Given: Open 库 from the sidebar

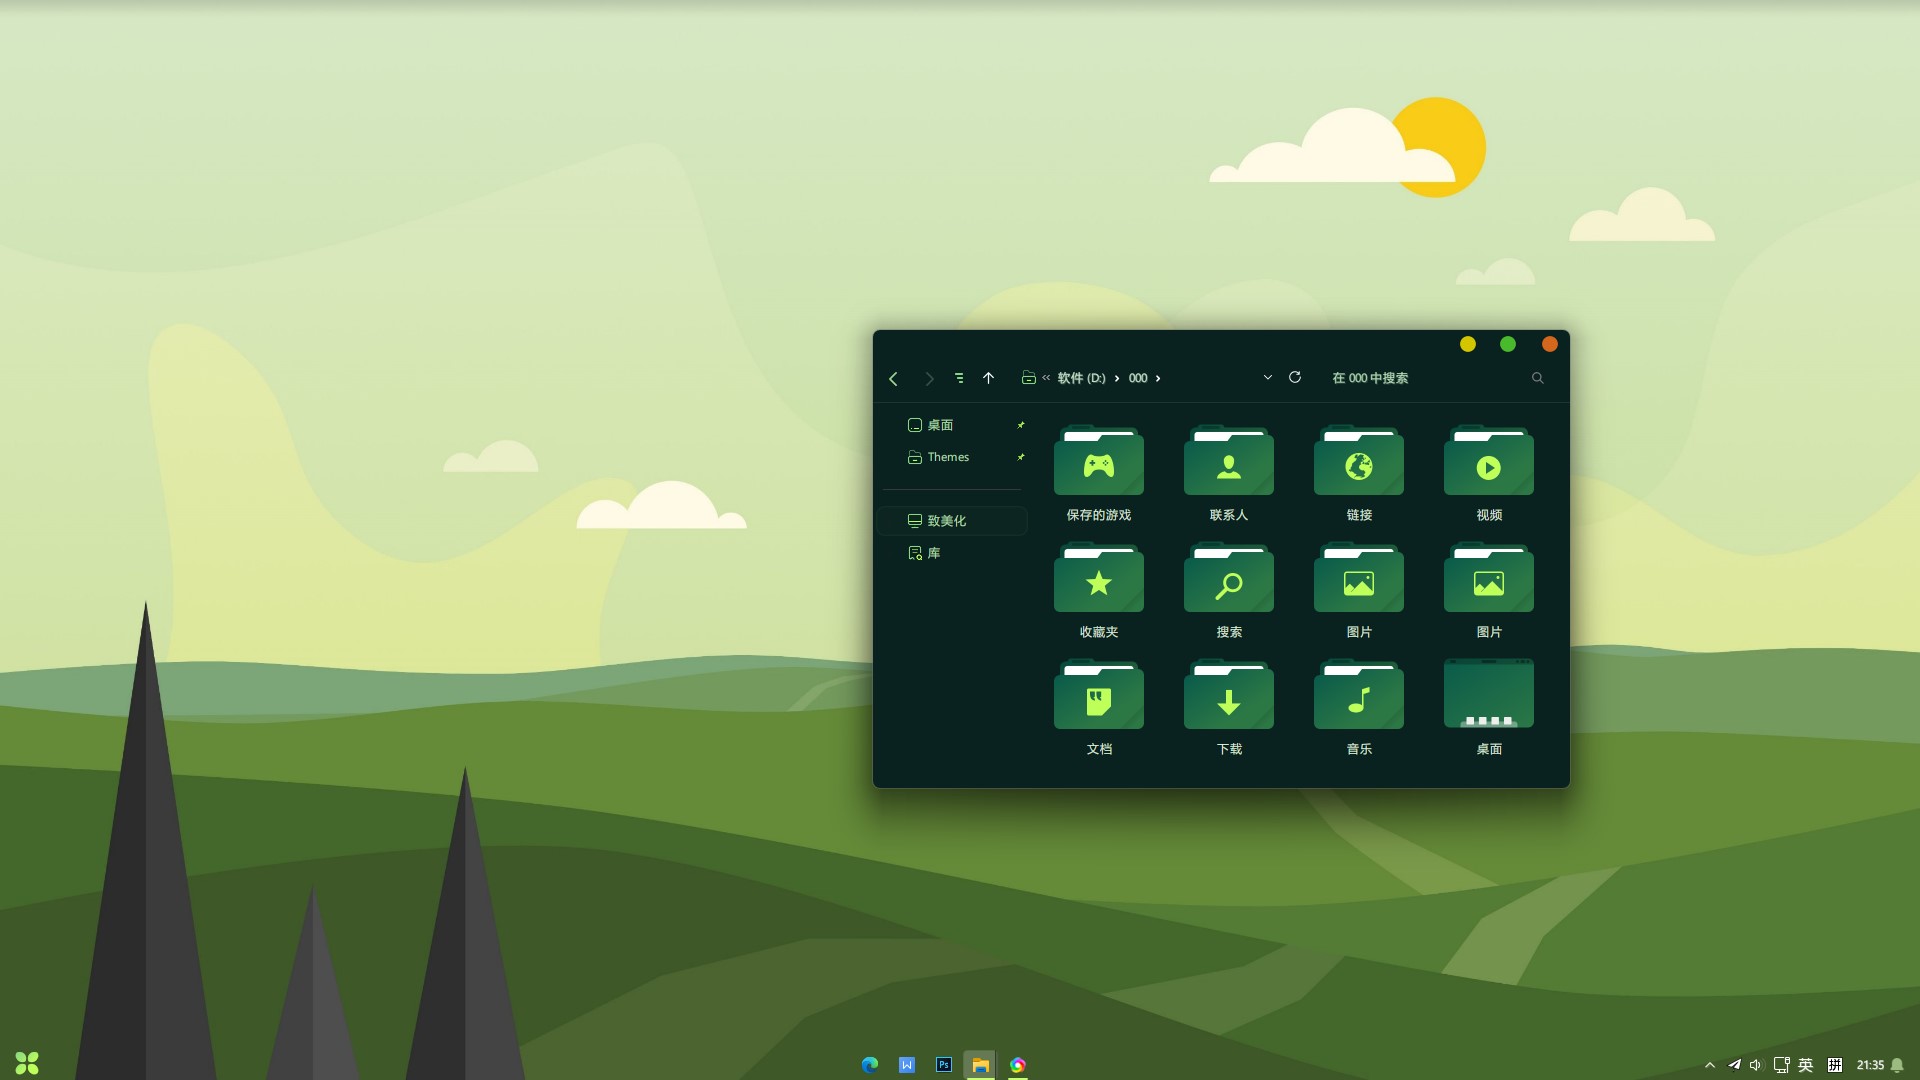Looking at the screenshot, I should [931, 552].
